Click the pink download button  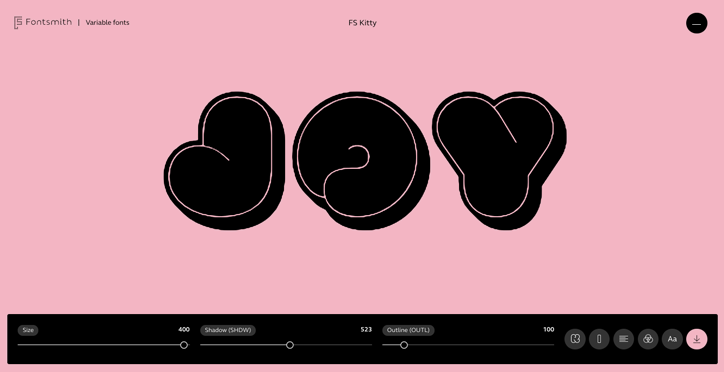coord(697,339)
